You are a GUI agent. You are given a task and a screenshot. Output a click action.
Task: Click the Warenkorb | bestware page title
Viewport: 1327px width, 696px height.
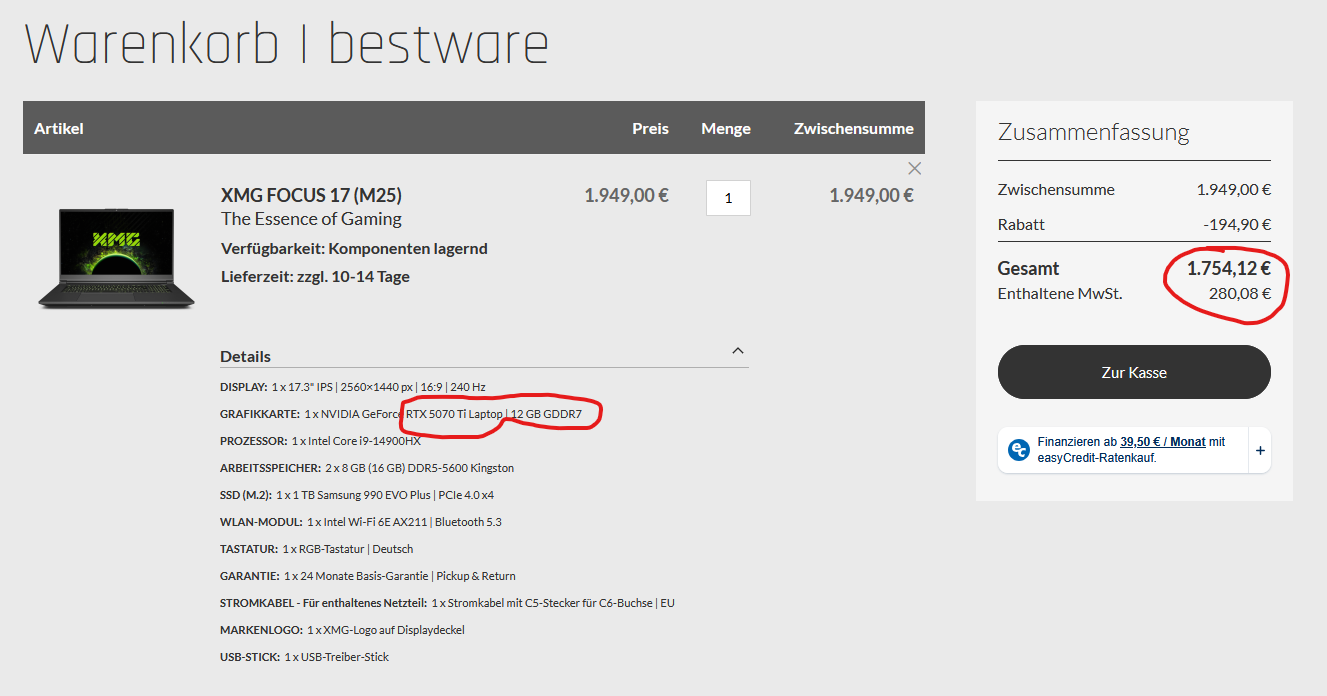click(x=287, y=46)
